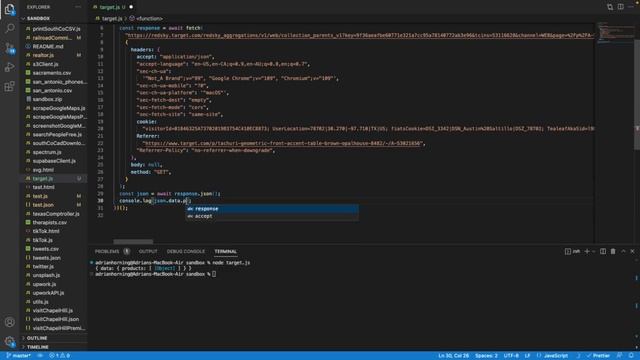Open the Explorer view in activity bar

[9, 9]
